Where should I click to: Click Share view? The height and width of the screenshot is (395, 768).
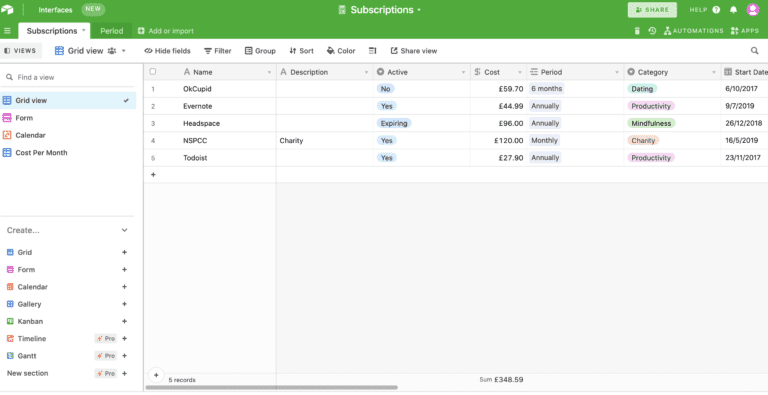point(413,50)
